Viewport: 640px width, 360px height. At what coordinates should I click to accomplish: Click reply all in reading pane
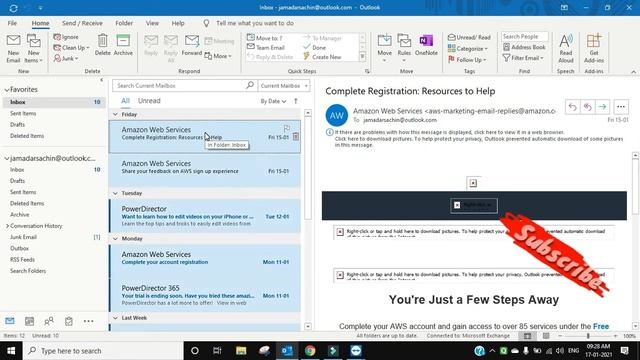click(587, 107)
